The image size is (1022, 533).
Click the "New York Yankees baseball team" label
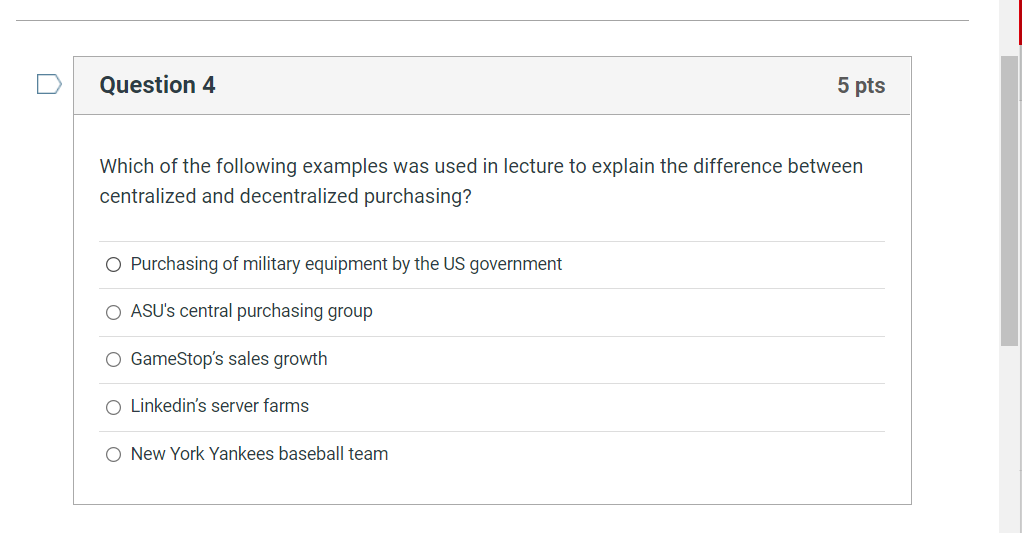click(259, 454)
